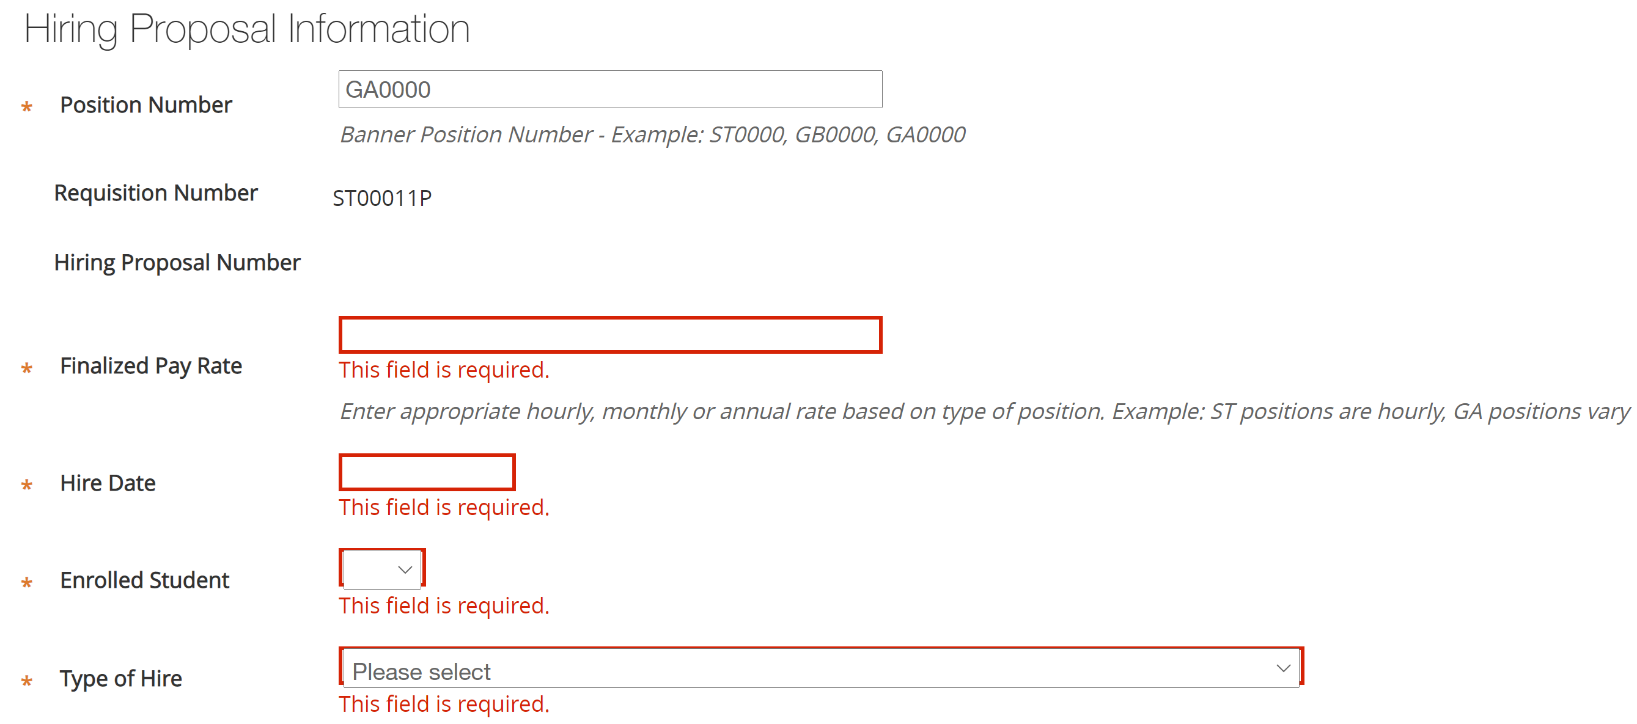Viewport: 1637px width, 724px height.
Task: Click the required asterisk beside Position Number
Action: click(27, 107)
